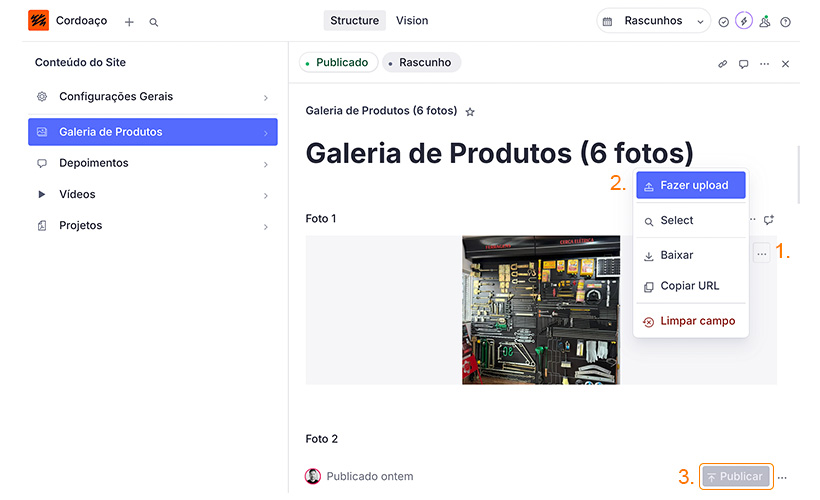
Task: Select Galeria de Produtos sidebar item
Action: 153,132
